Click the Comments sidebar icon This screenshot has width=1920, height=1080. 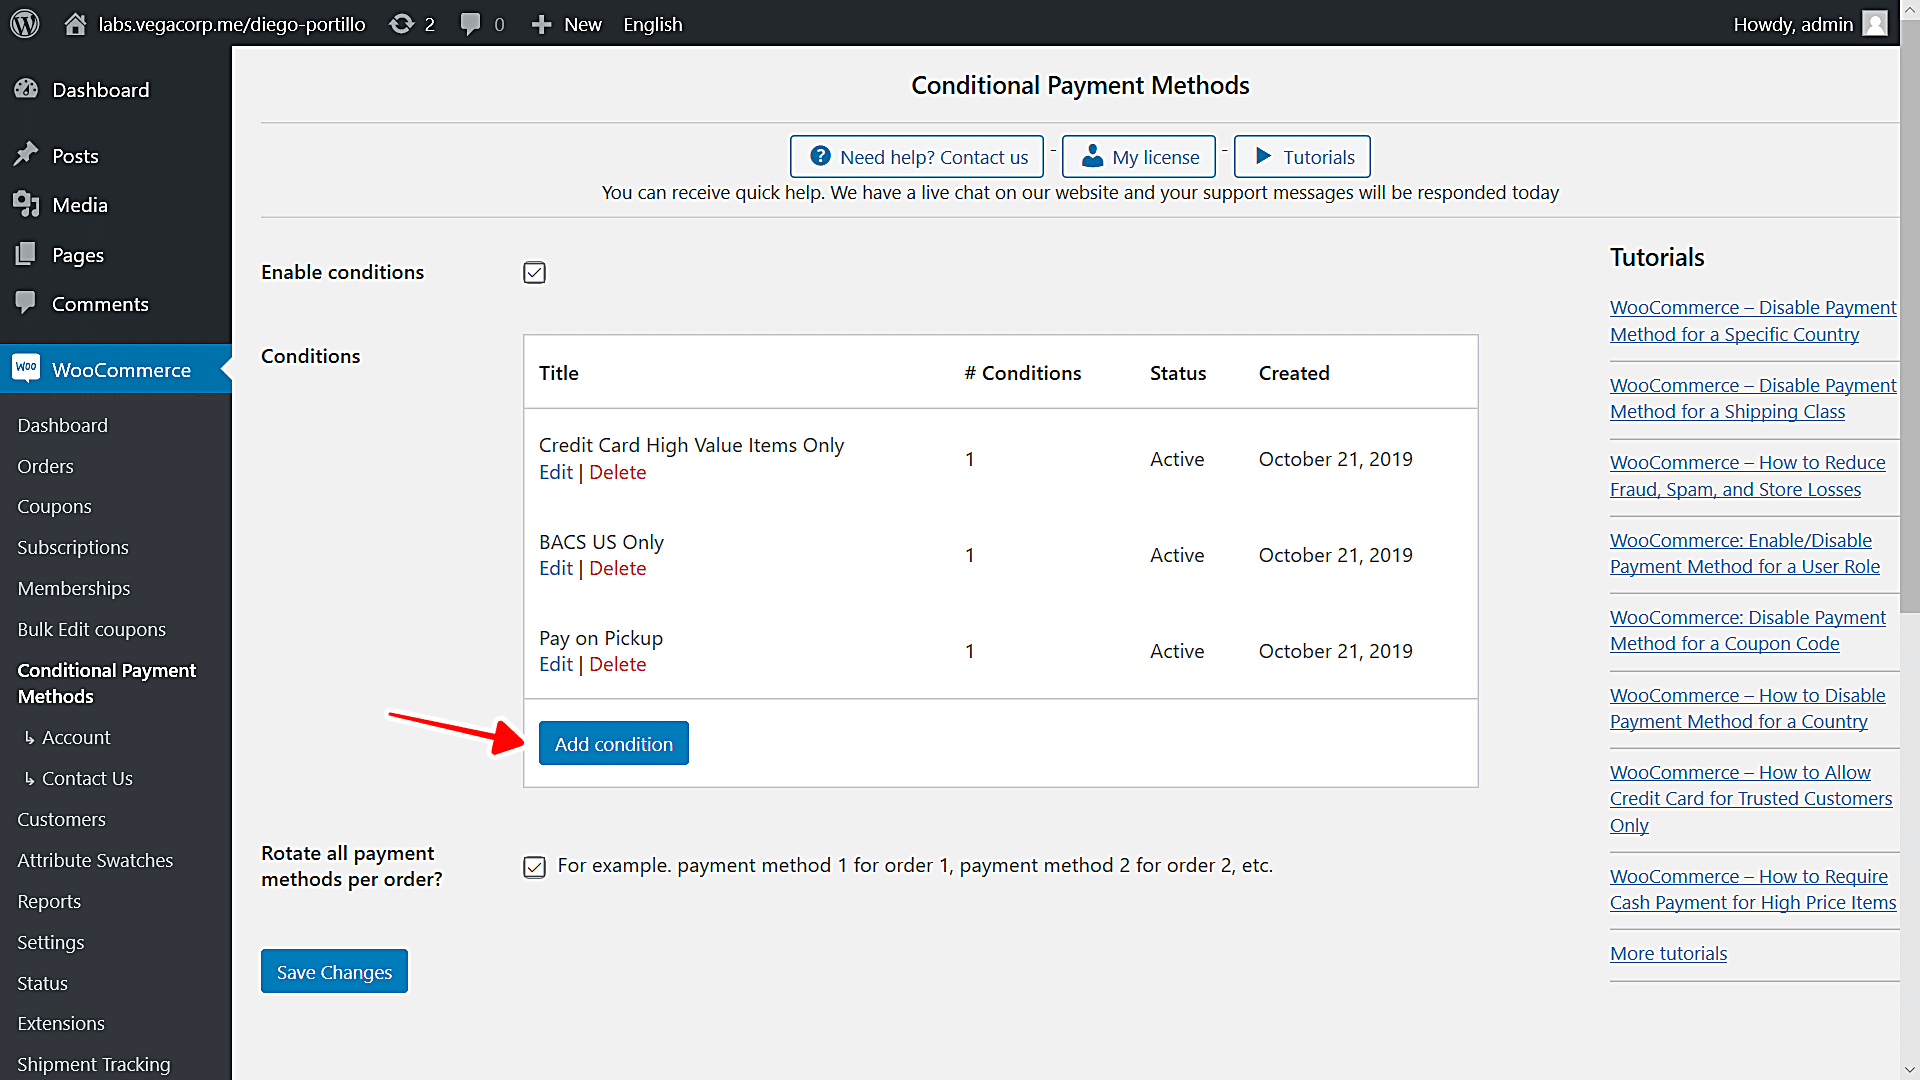coord(26,303)
